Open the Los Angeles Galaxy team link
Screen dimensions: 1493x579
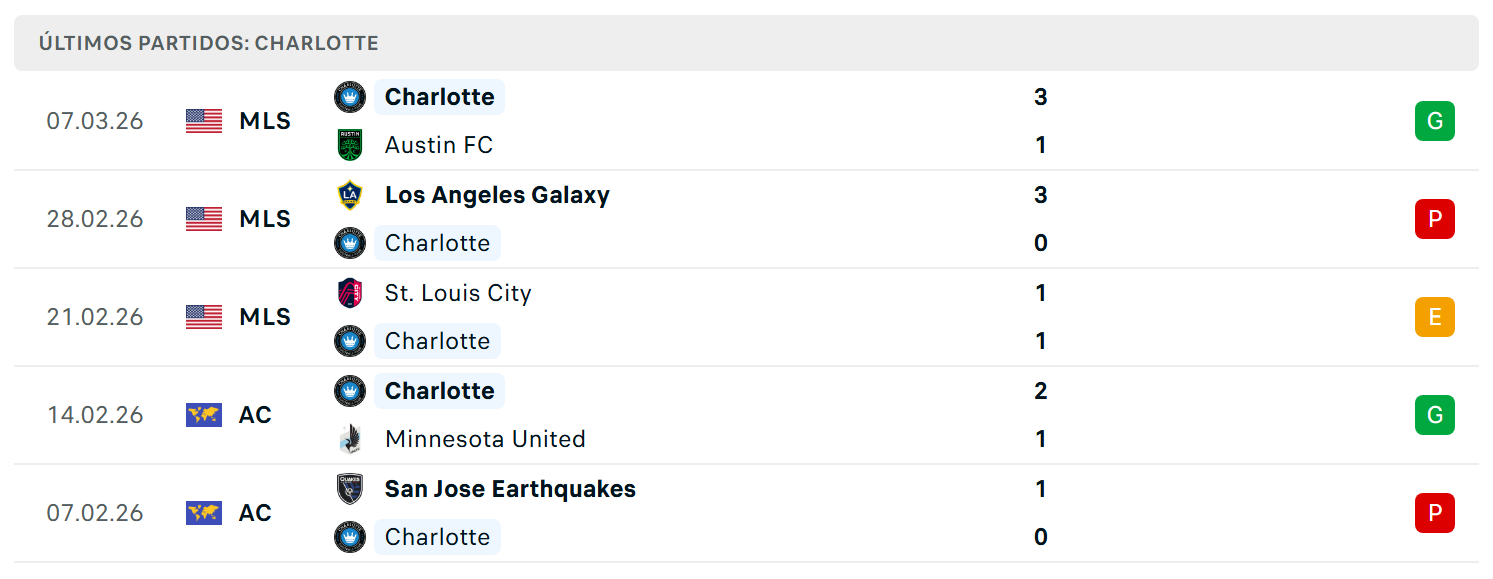pos(497,195)
